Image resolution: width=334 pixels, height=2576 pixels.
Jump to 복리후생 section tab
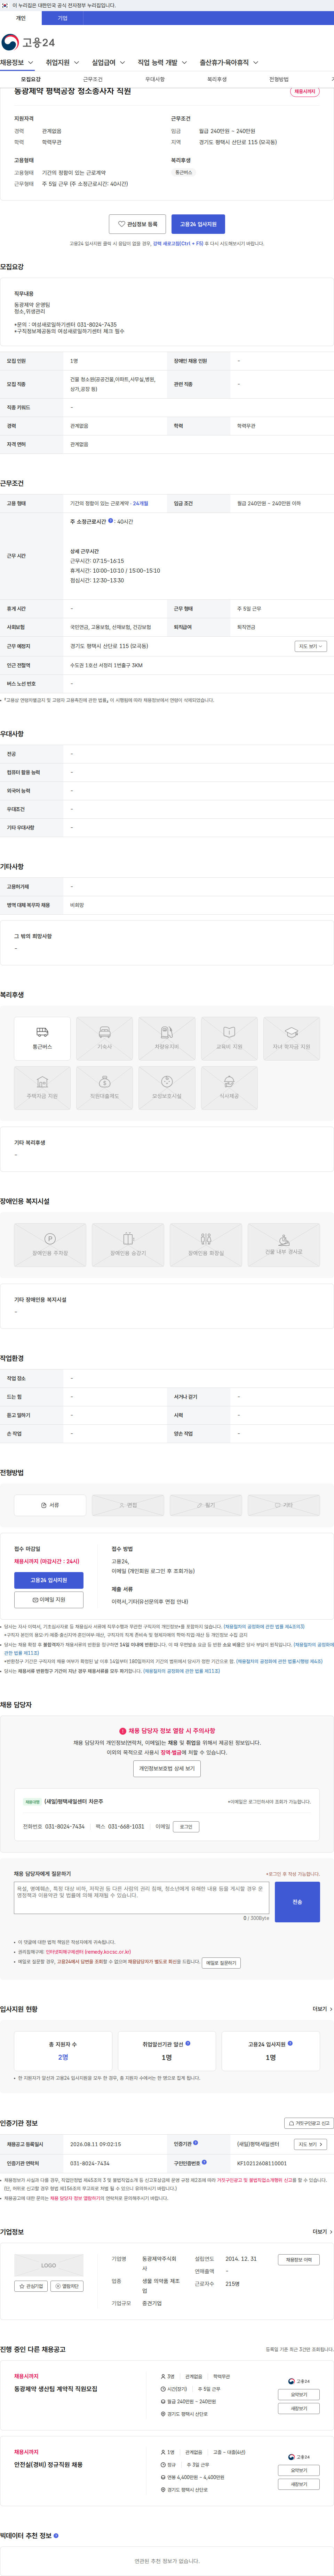[x=217, y=79]
